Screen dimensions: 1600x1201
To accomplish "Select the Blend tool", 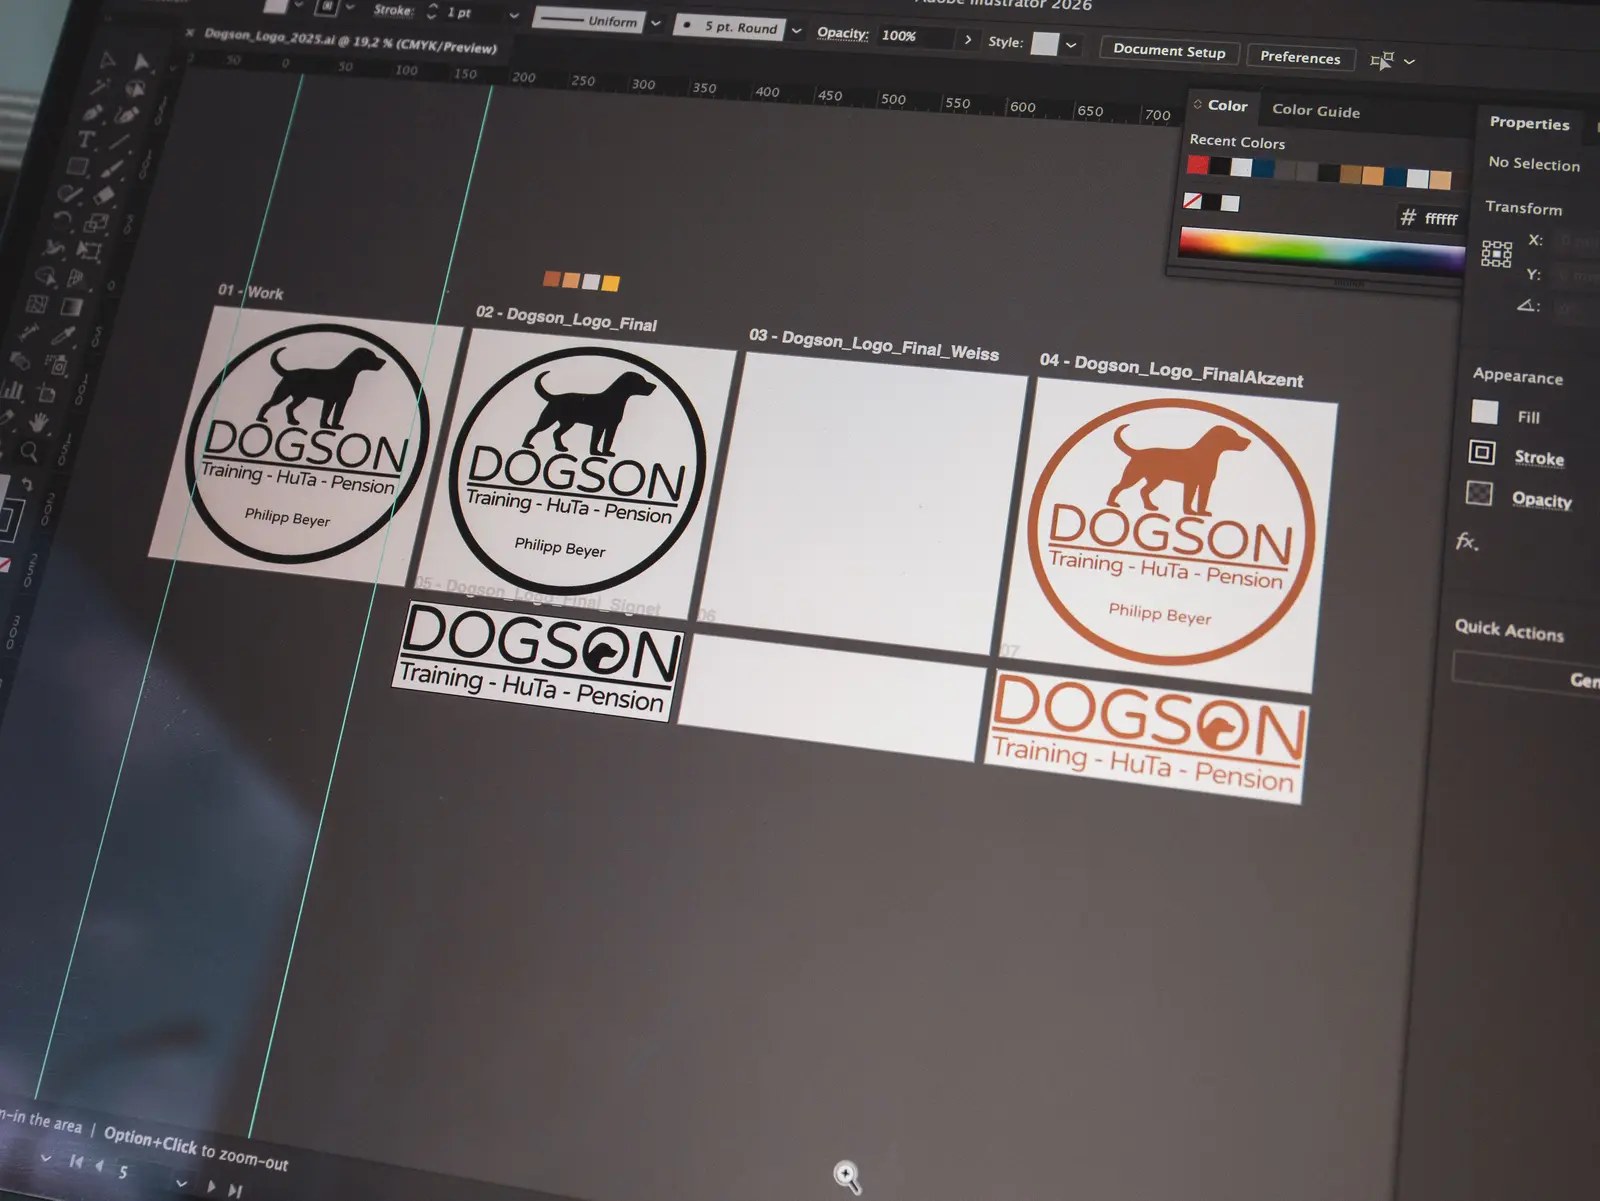I will (19, 360).
